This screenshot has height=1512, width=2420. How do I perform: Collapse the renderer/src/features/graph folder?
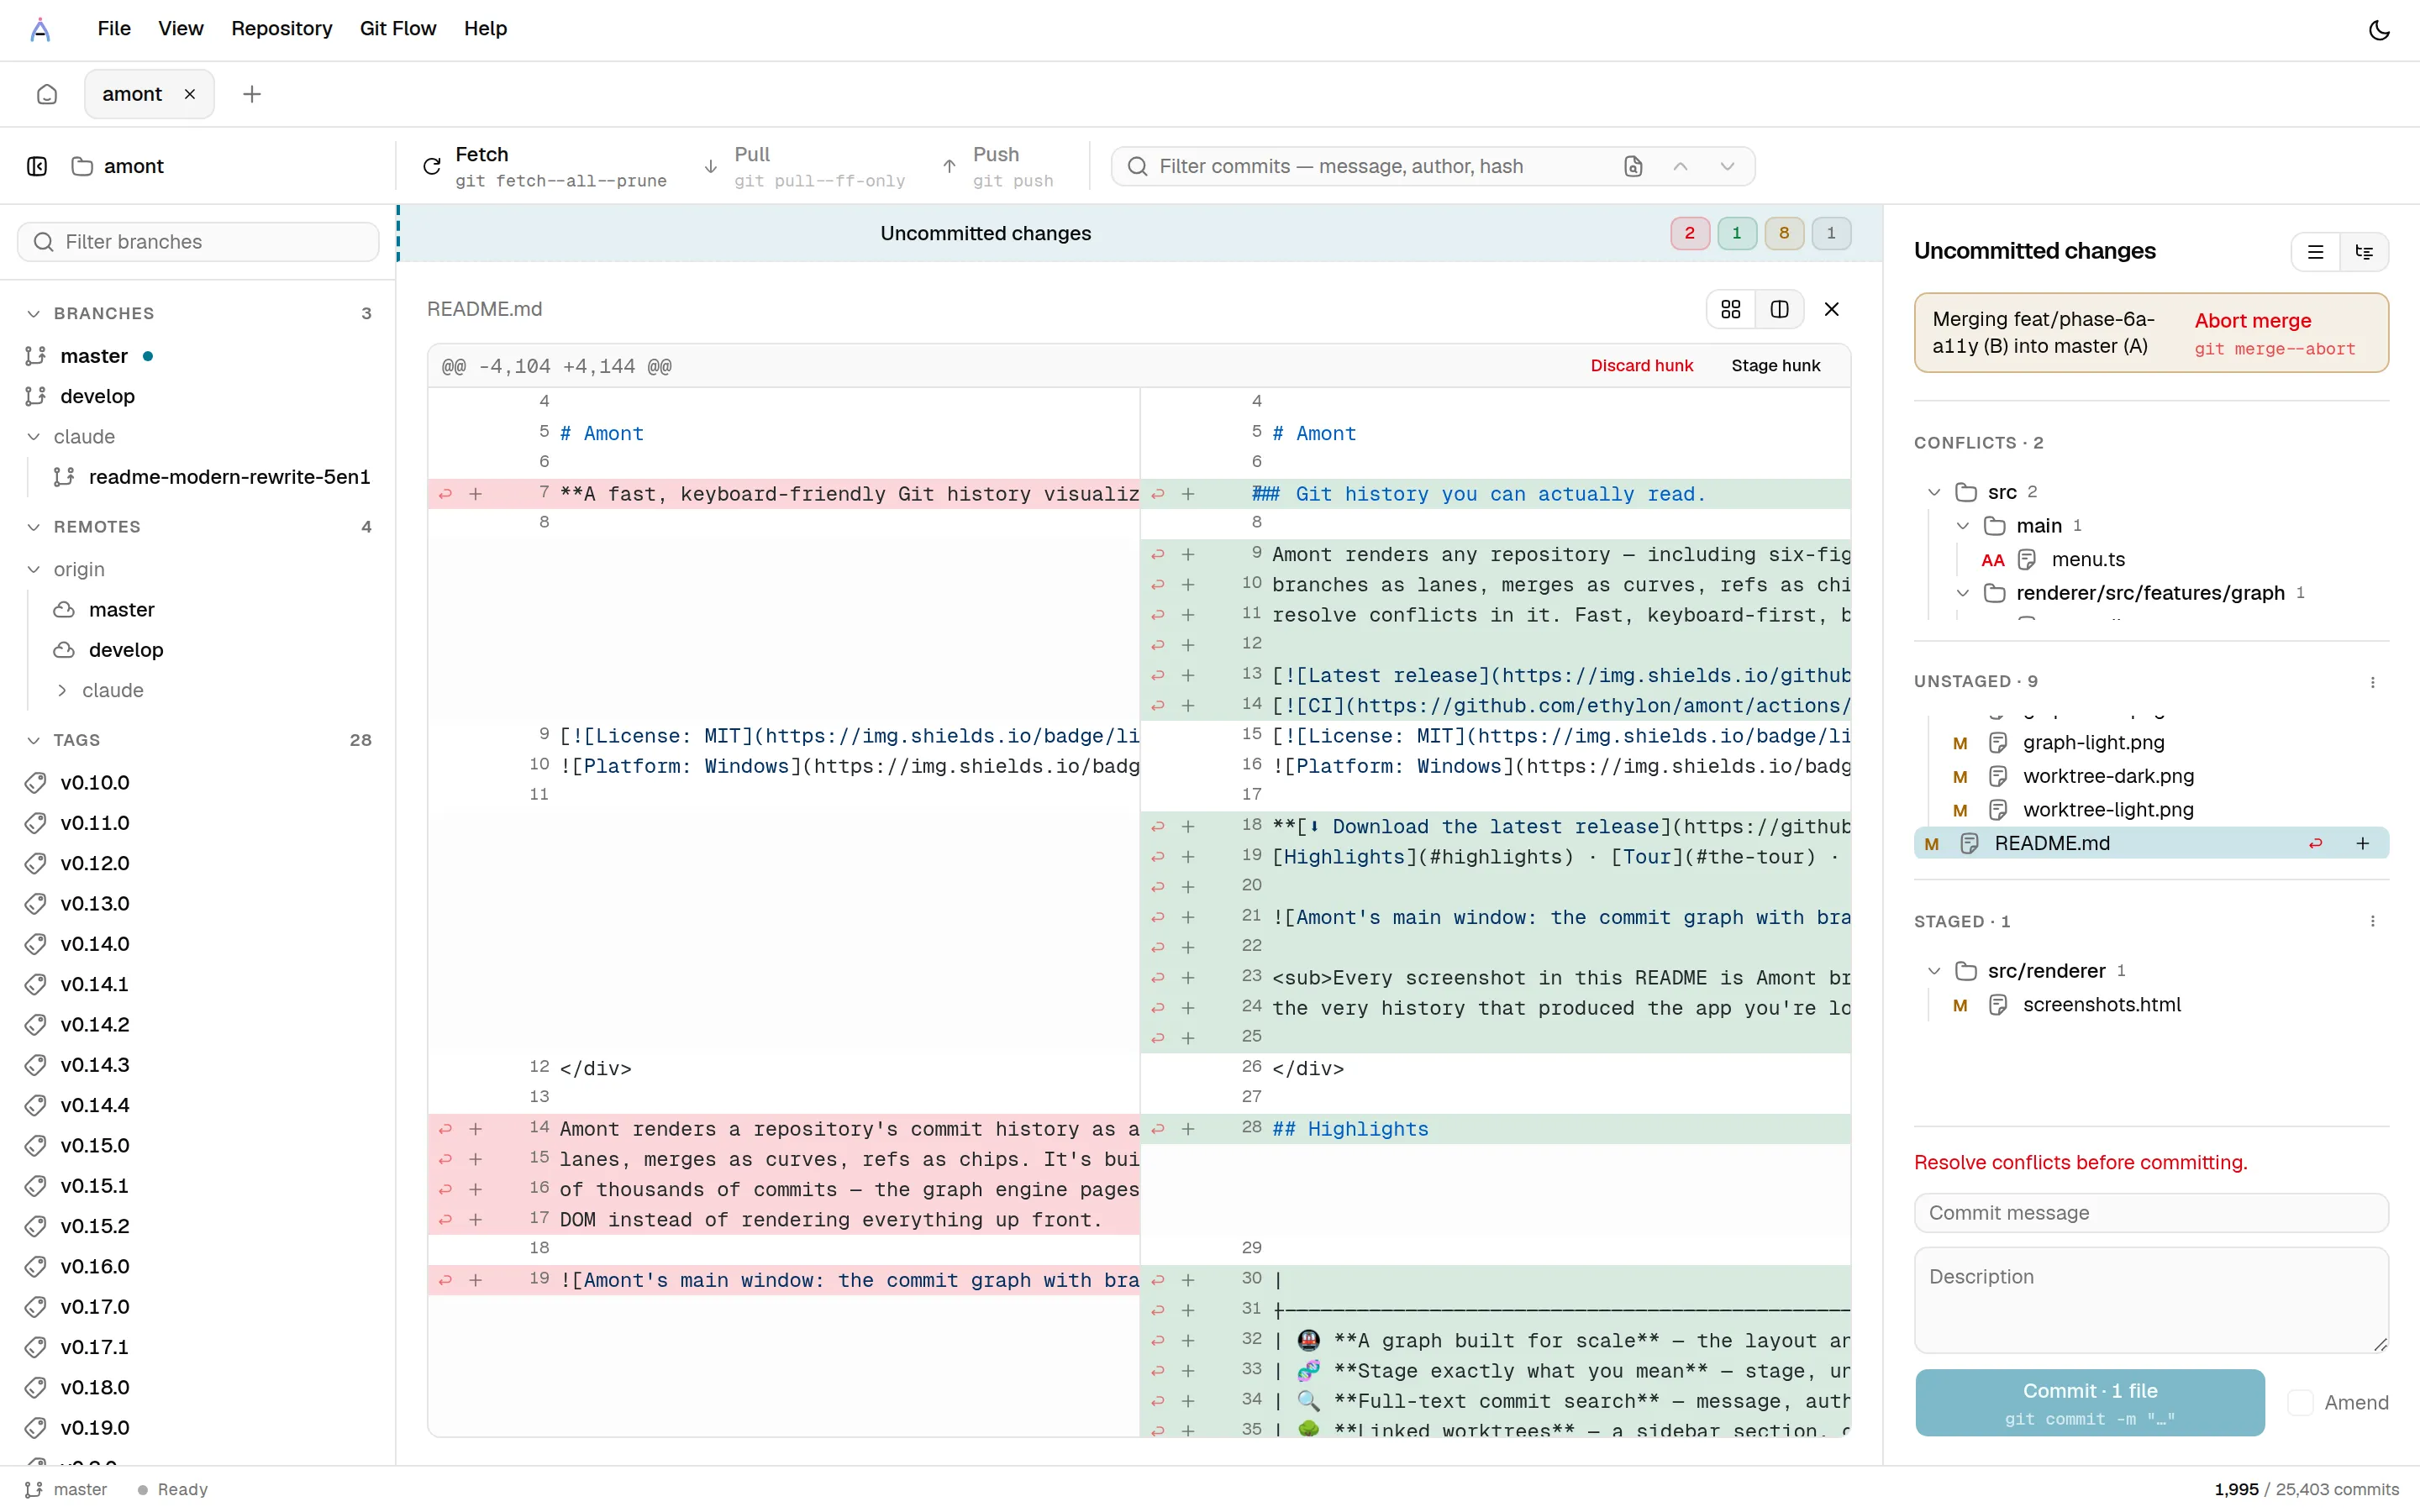tap(1963, 593)
